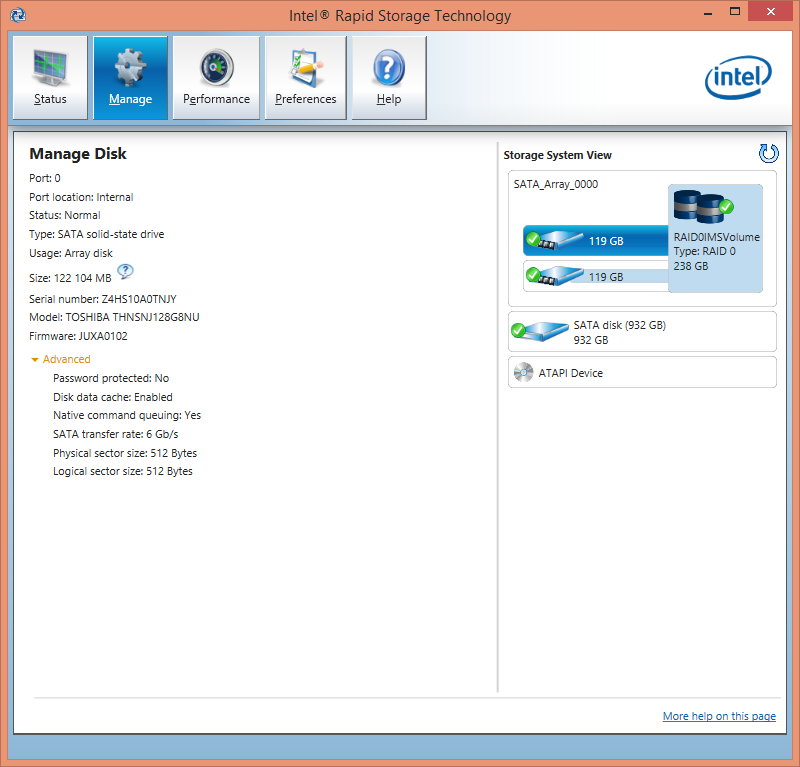800x767 pixels.
Task: Select the RAID0IMSVolume volume icon
Action: tap(704, 206)
